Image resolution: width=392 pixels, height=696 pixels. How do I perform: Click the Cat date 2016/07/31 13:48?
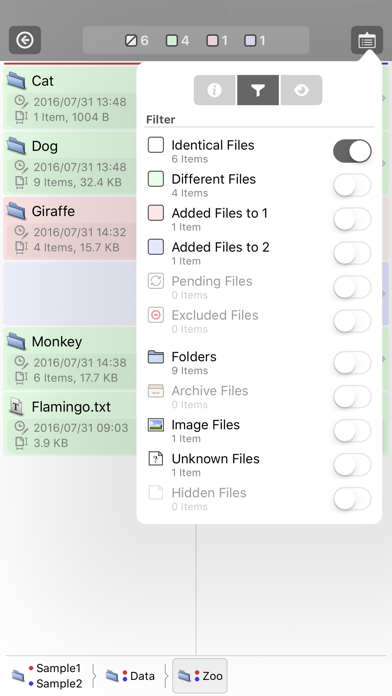(x=80, y=102)
